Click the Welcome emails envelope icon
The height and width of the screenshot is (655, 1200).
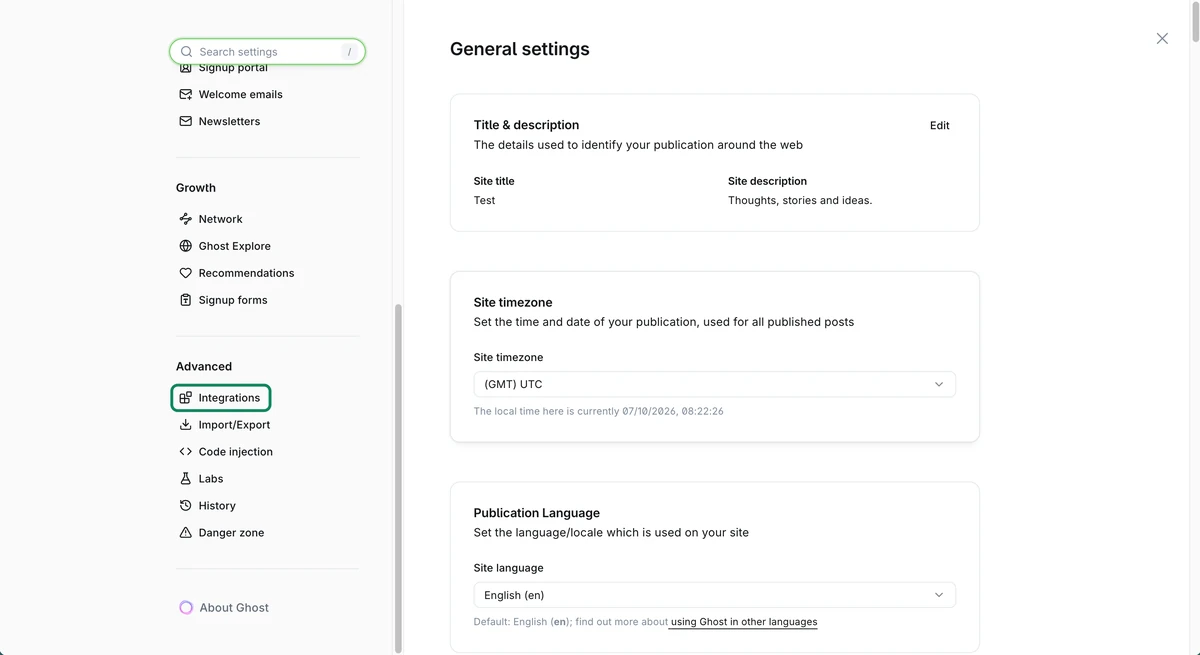coord(185,94)
